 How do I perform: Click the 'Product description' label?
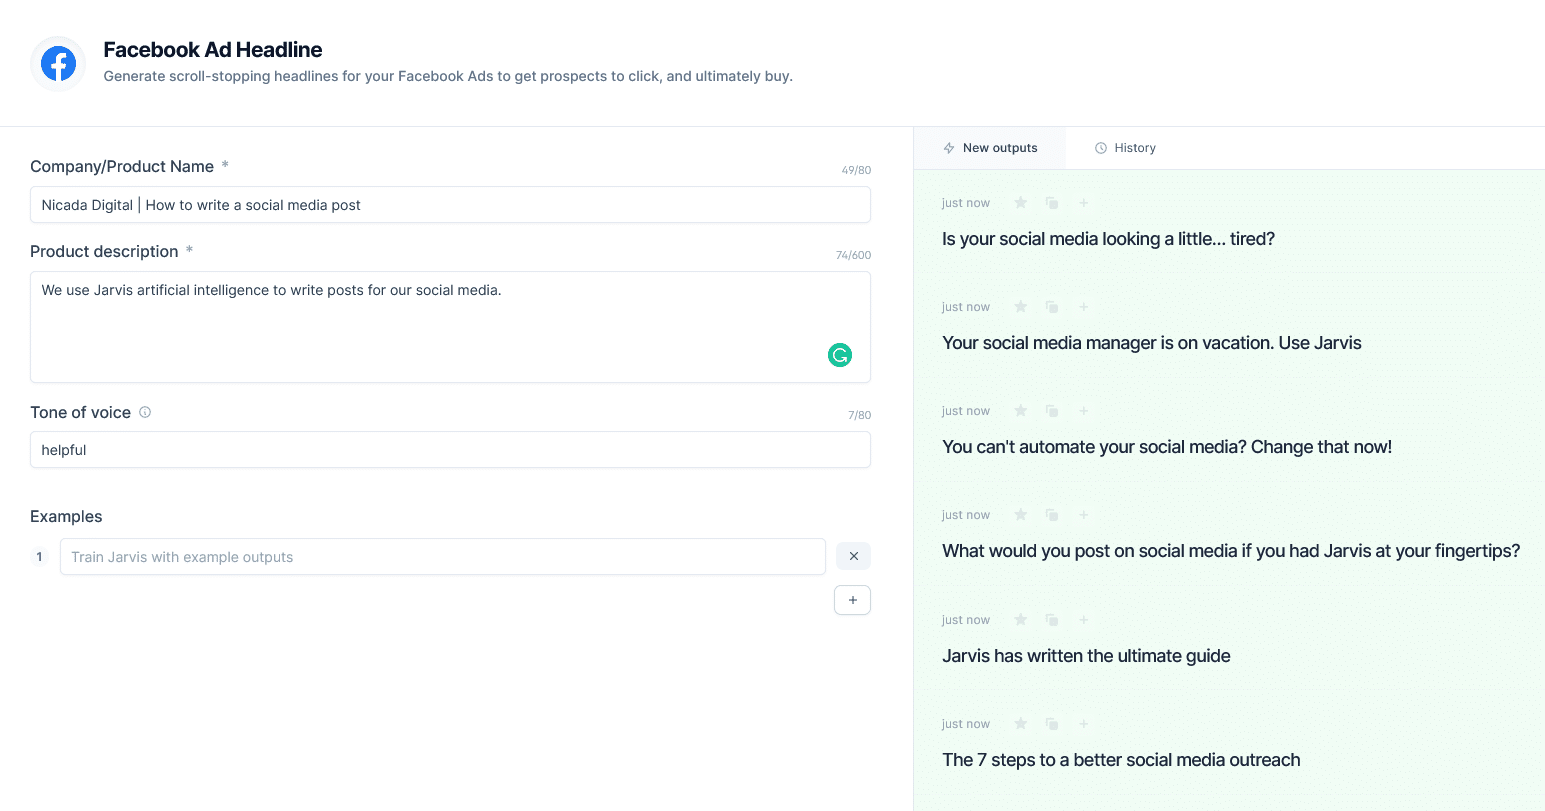click(104, 251)
